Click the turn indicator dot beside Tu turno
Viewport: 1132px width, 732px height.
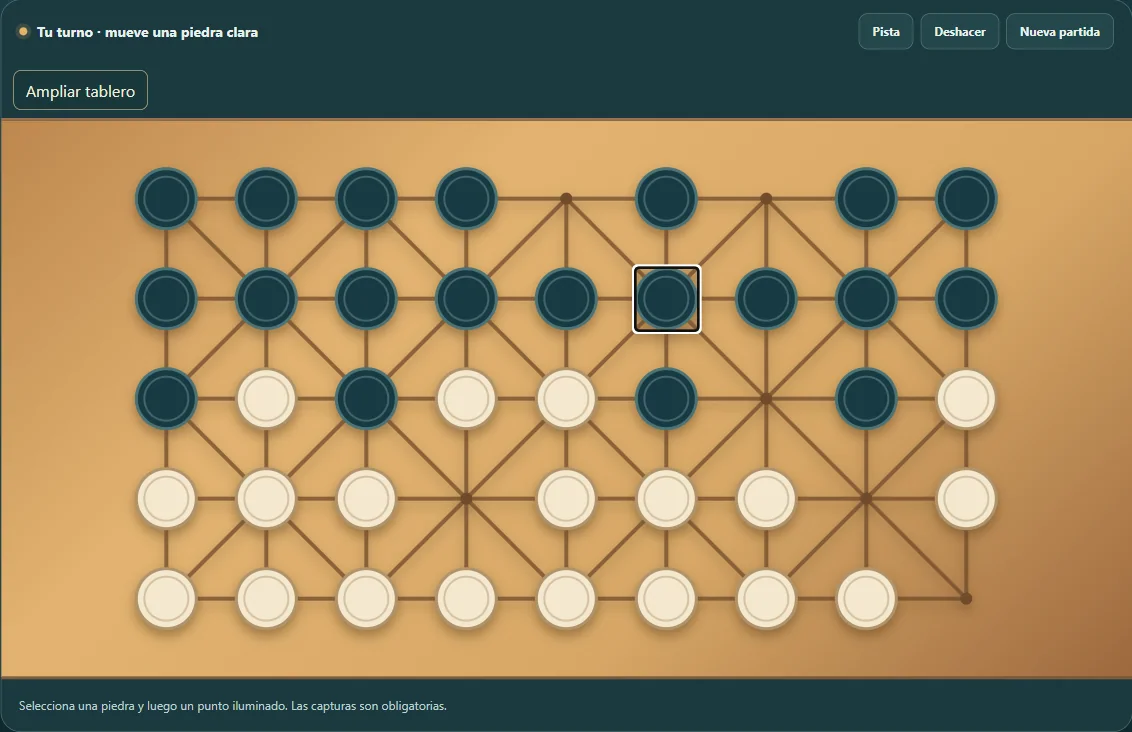[x=23, y=32]
